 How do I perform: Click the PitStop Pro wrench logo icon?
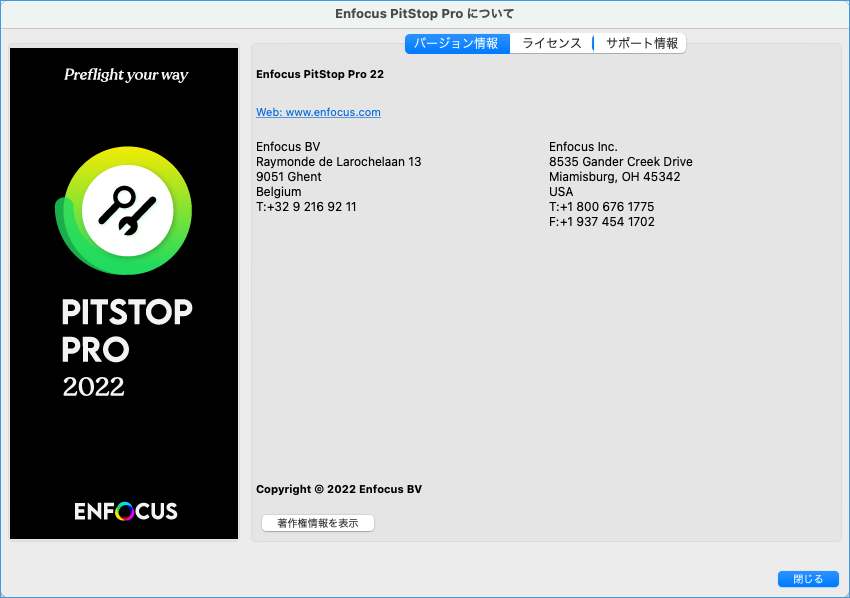pyautogui.click(x=124, y=211)
